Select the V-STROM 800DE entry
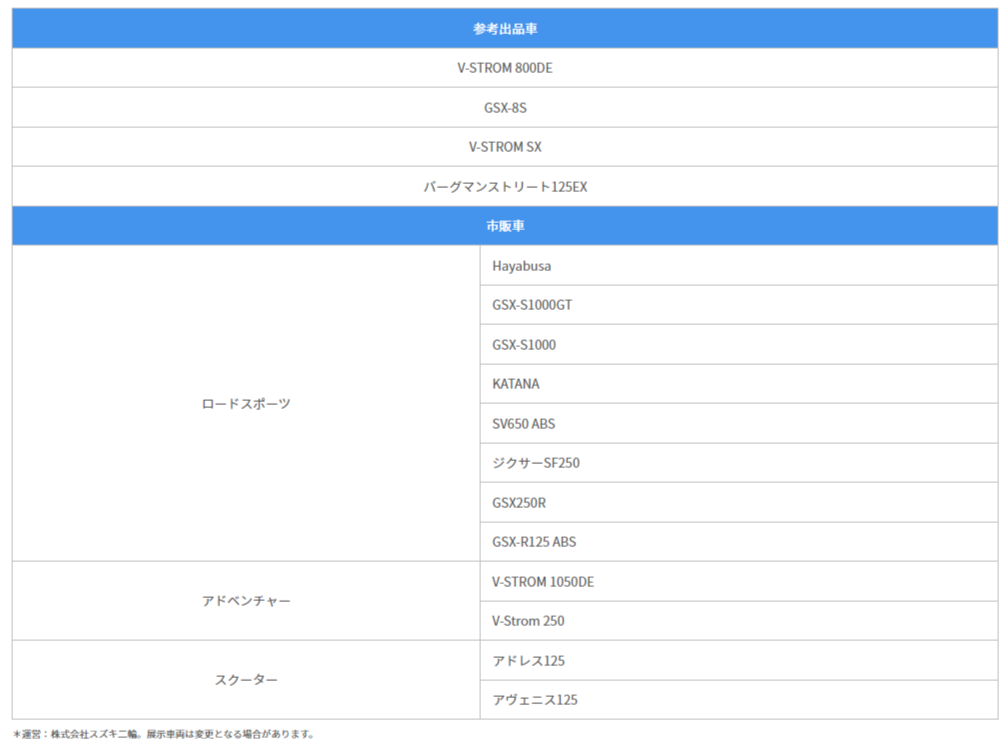 [x=505, y=68]
